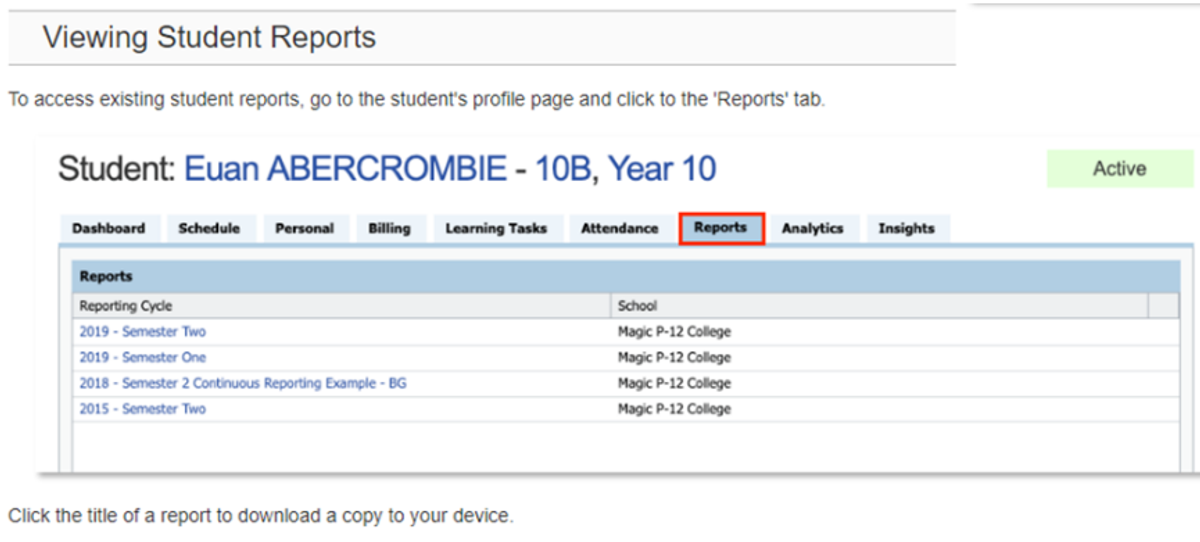Click the blank column header after School
The image size is (1200, 542).
(1164, 306)
